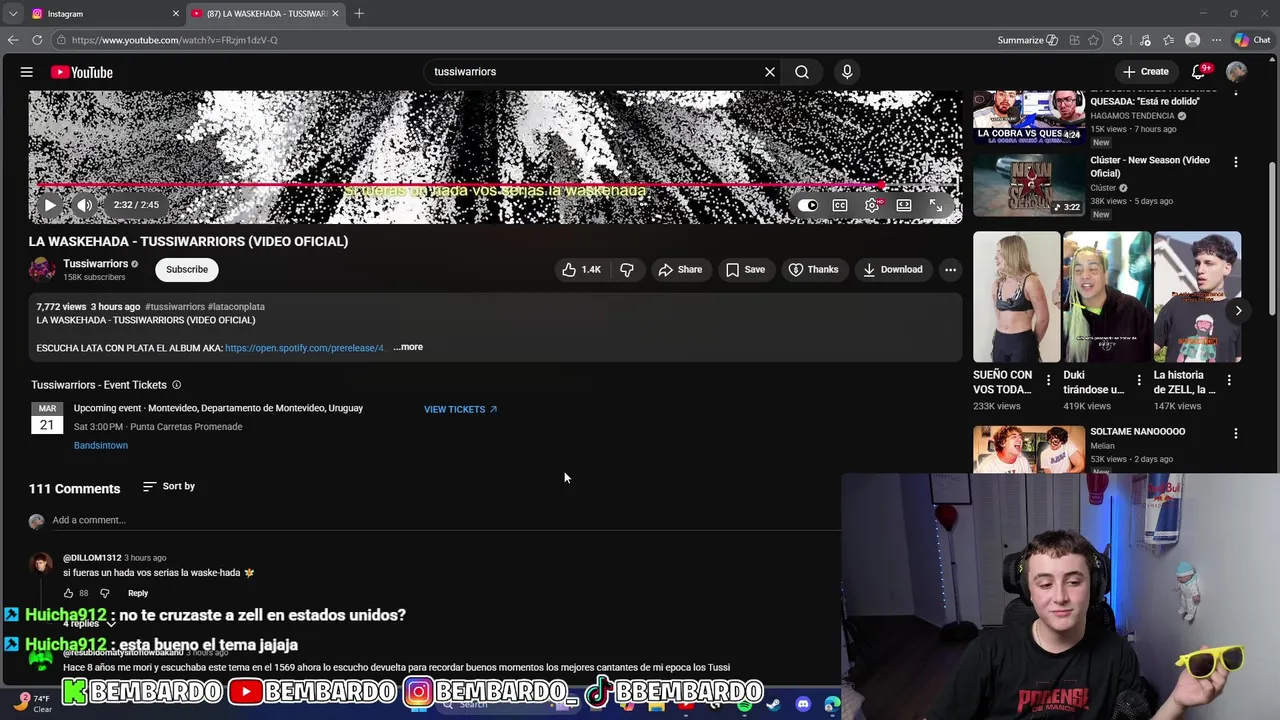
Task: Reply to @DILLOM1312 comment
Action: 138,593
